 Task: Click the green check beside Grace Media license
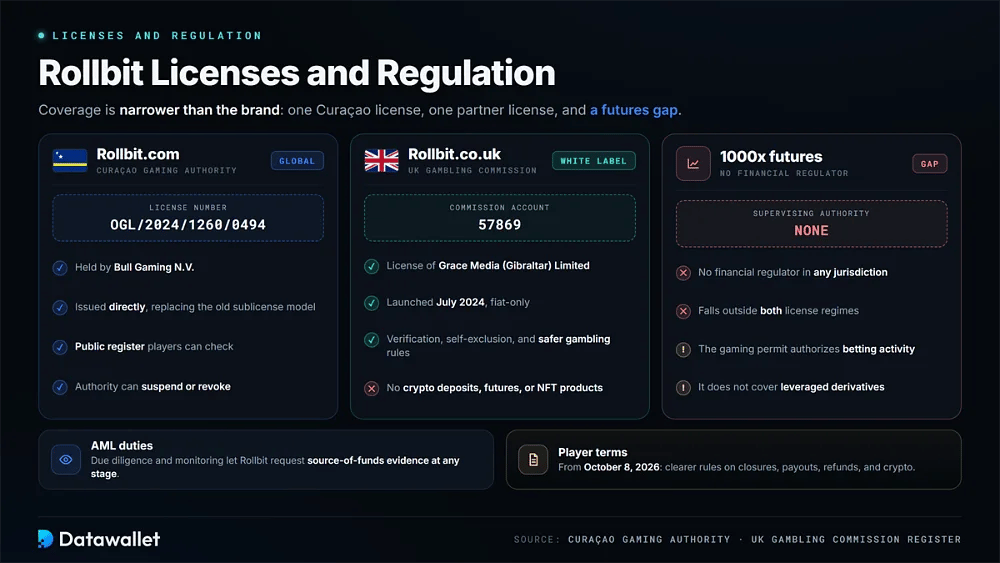371,266
